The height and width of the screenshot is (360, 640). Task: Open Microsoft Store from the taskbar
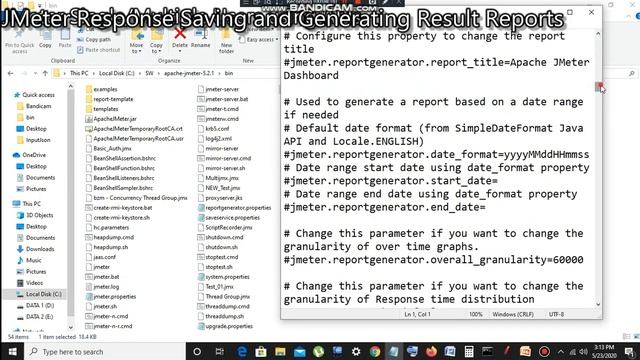click(261, 351)
